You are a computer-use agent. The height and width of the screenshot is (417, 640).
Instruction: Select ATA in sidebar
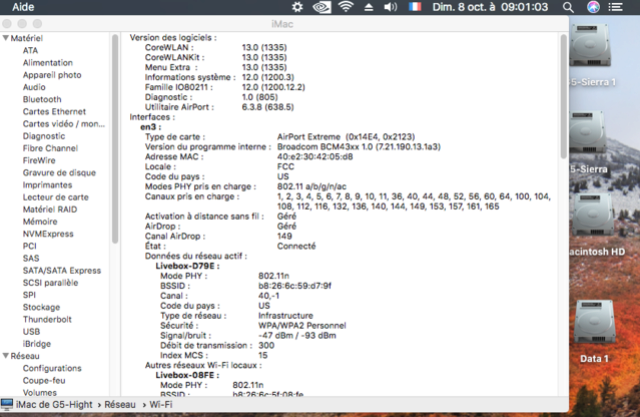point(30,50)
